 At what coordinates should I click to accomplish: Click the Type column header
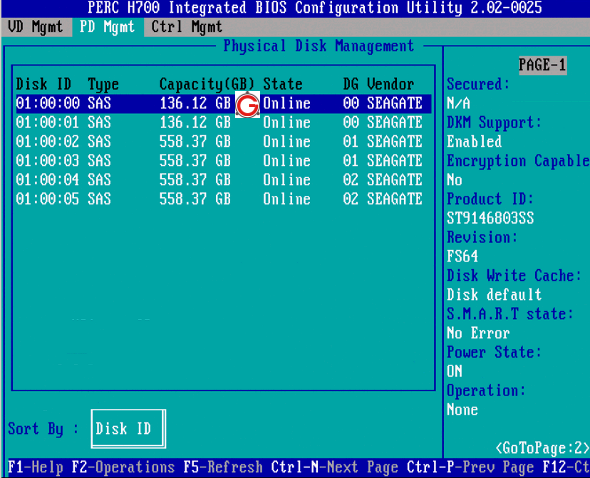(103, 84)
